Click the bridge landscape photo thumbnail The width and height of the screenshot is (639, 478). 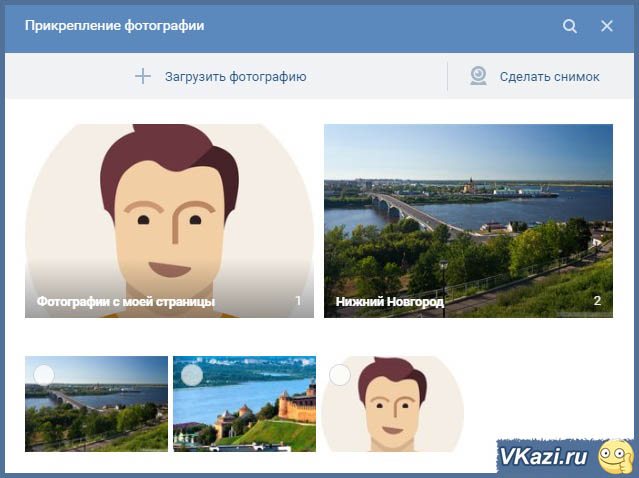tap(97, 404)
